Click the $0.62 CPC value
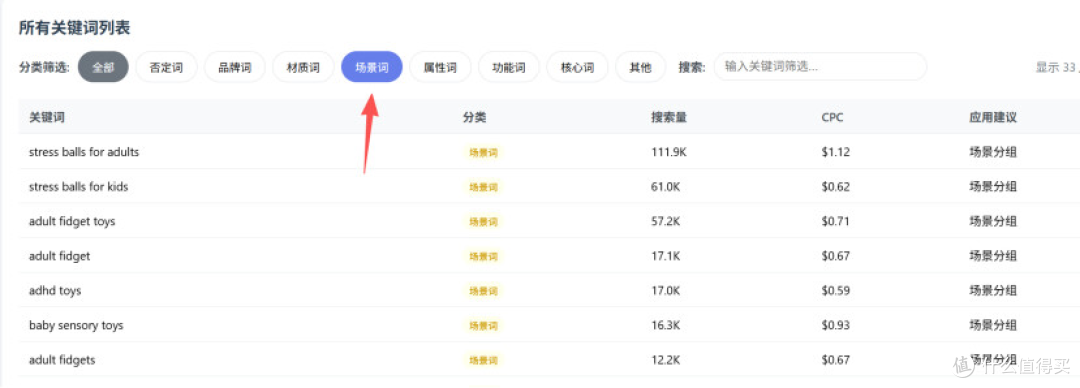 (835, 187)
